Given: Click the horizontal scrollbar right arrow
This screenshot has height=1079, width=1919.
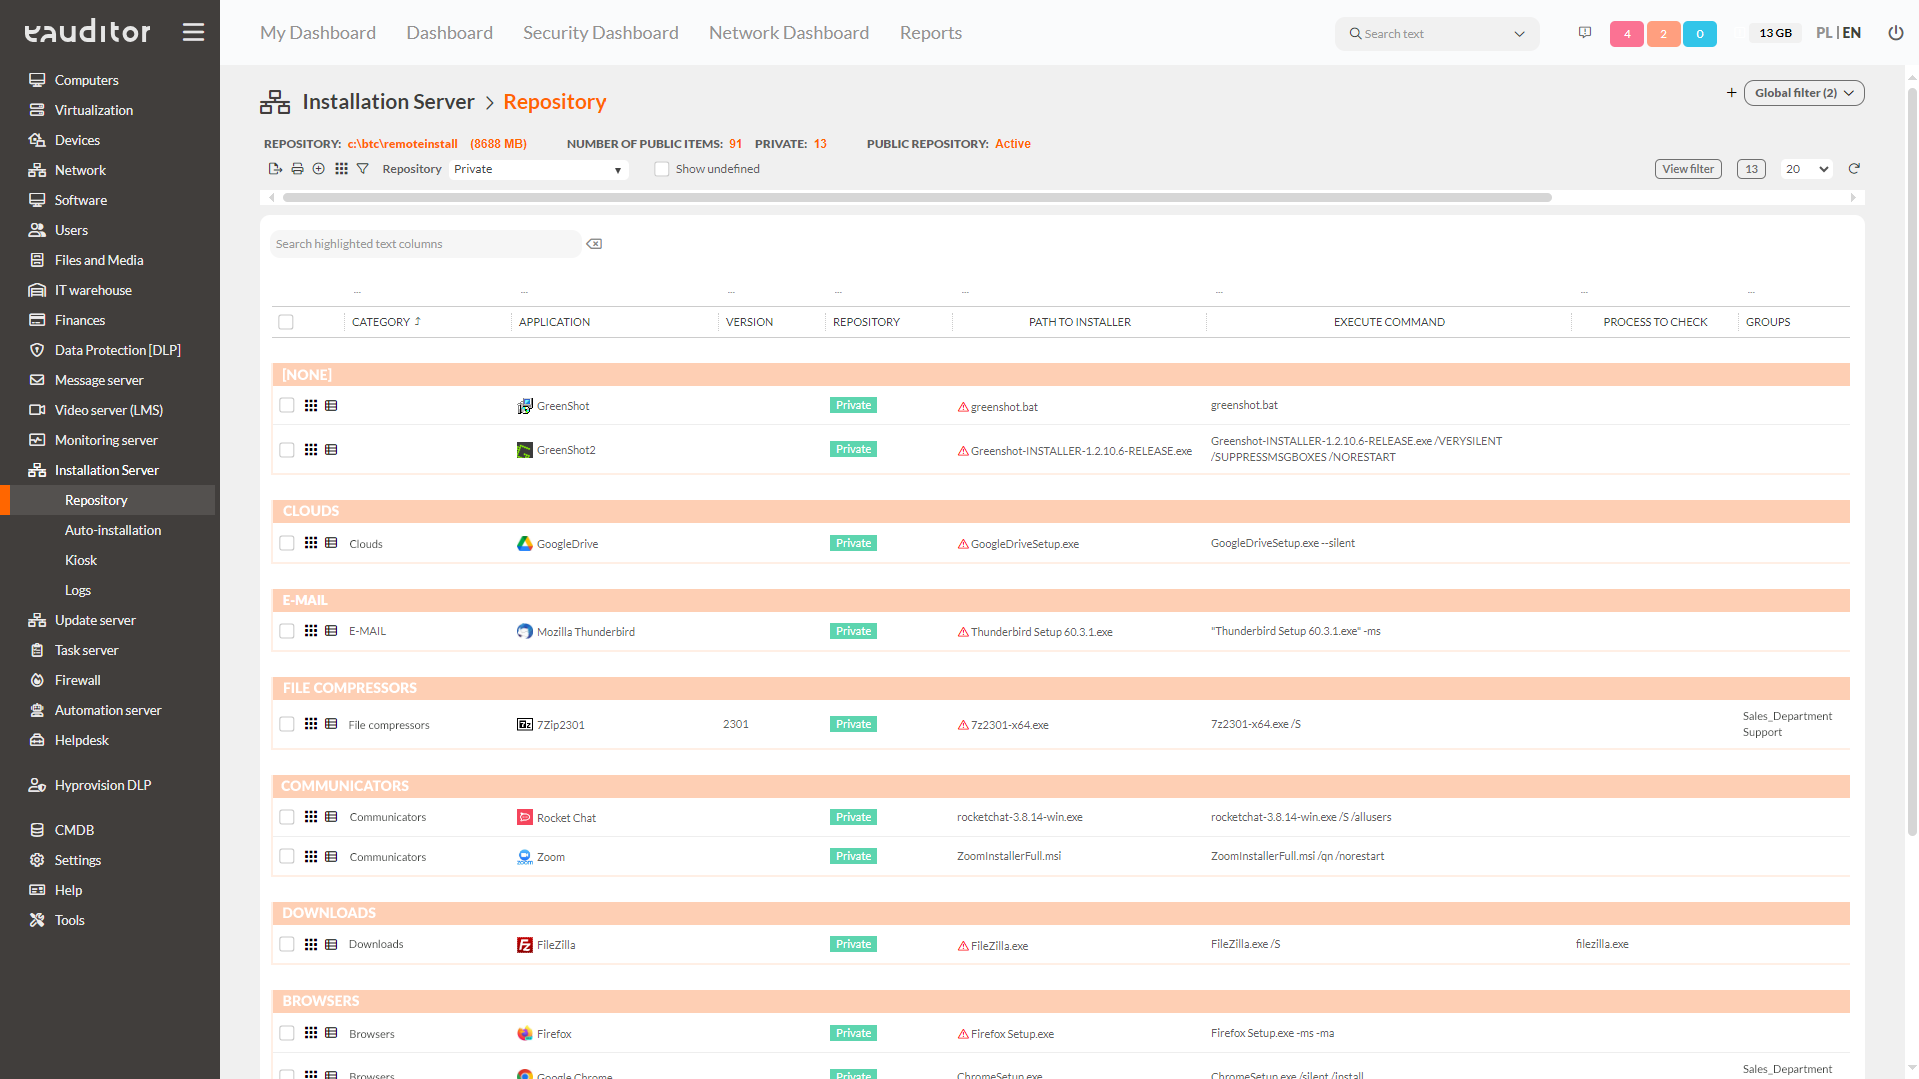Looking at the screenshot, I should 1853,198.
